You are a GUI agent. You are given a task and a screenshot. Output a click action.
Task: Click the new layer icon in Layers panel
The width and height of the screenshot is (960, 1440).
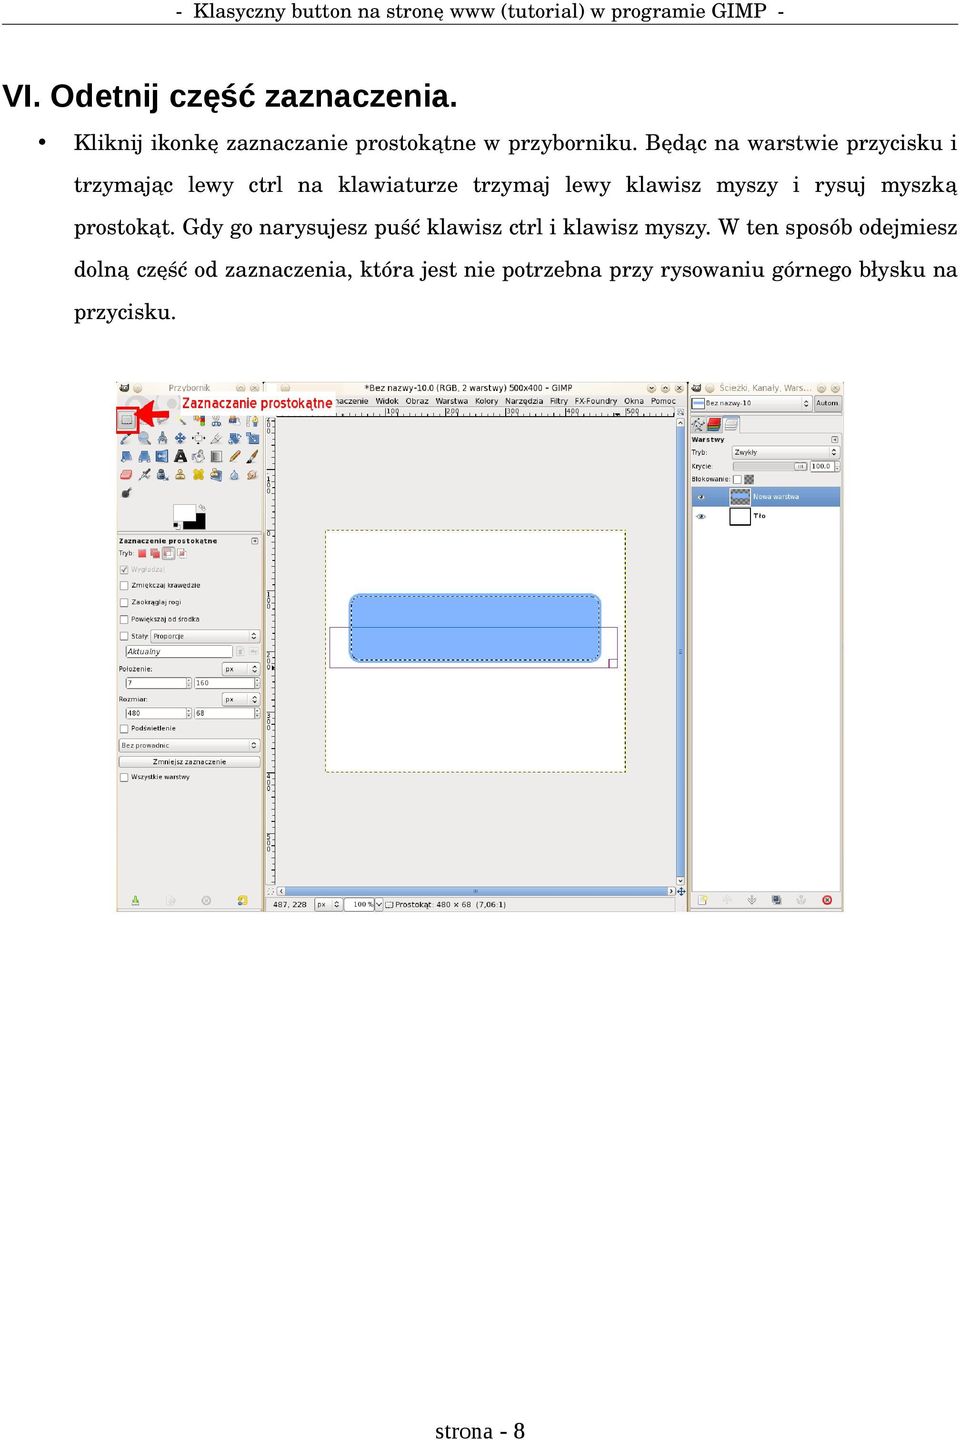702,900
